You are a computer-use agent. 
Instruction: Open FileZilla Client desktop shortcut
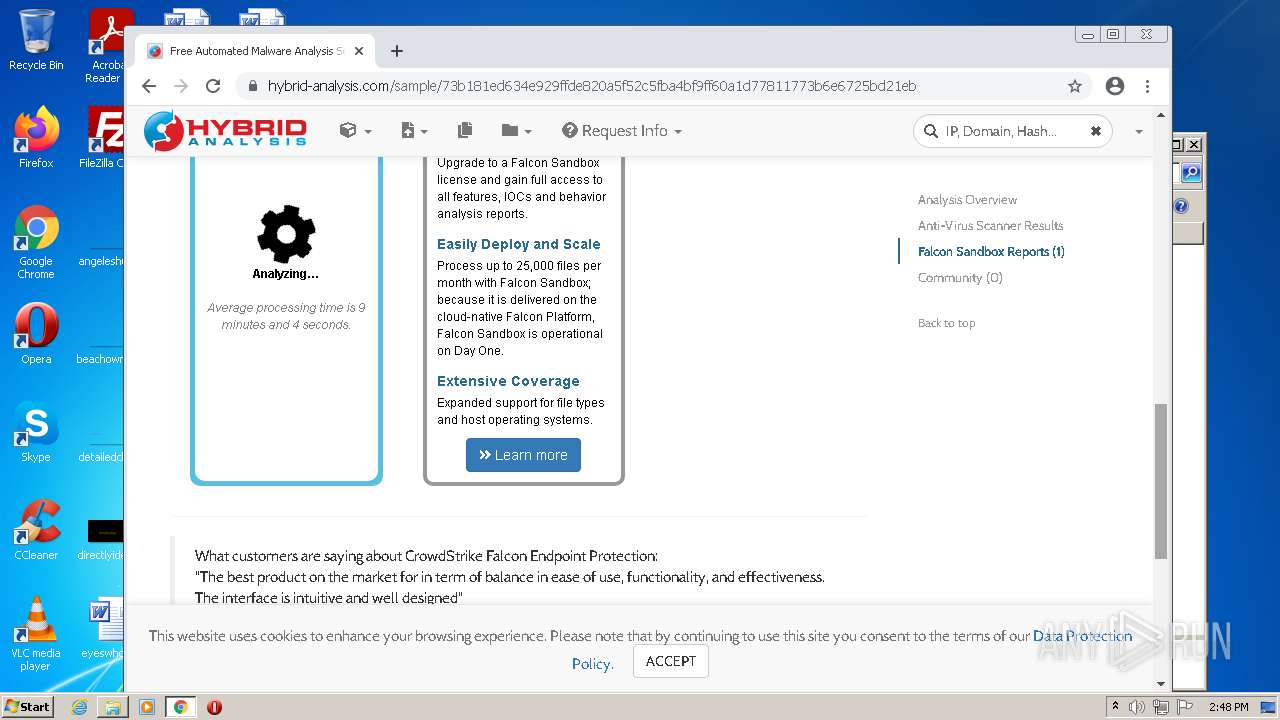(102, 137)
